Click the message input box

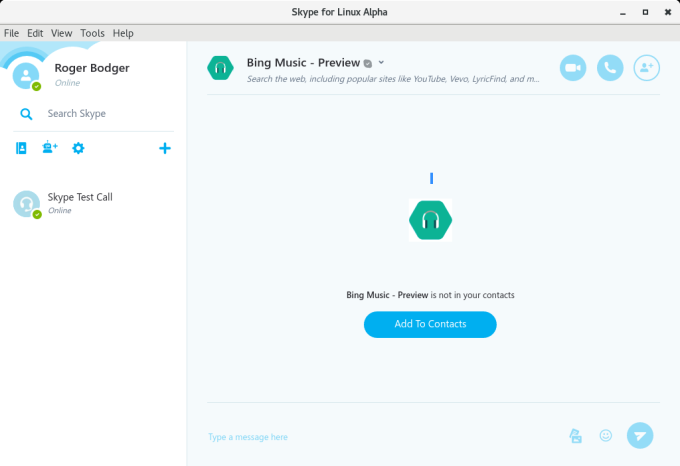pyautogui.click(x=380, y=437)
